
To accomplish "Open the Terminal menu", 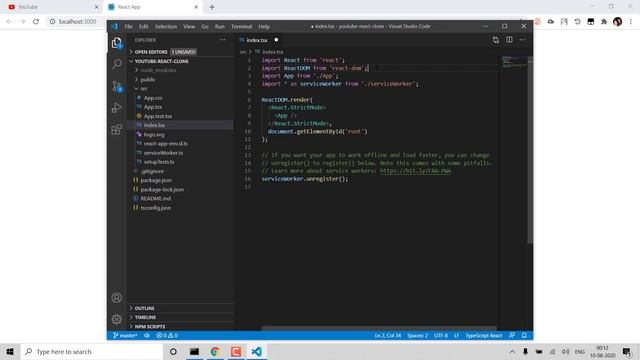I will [242, 26].
